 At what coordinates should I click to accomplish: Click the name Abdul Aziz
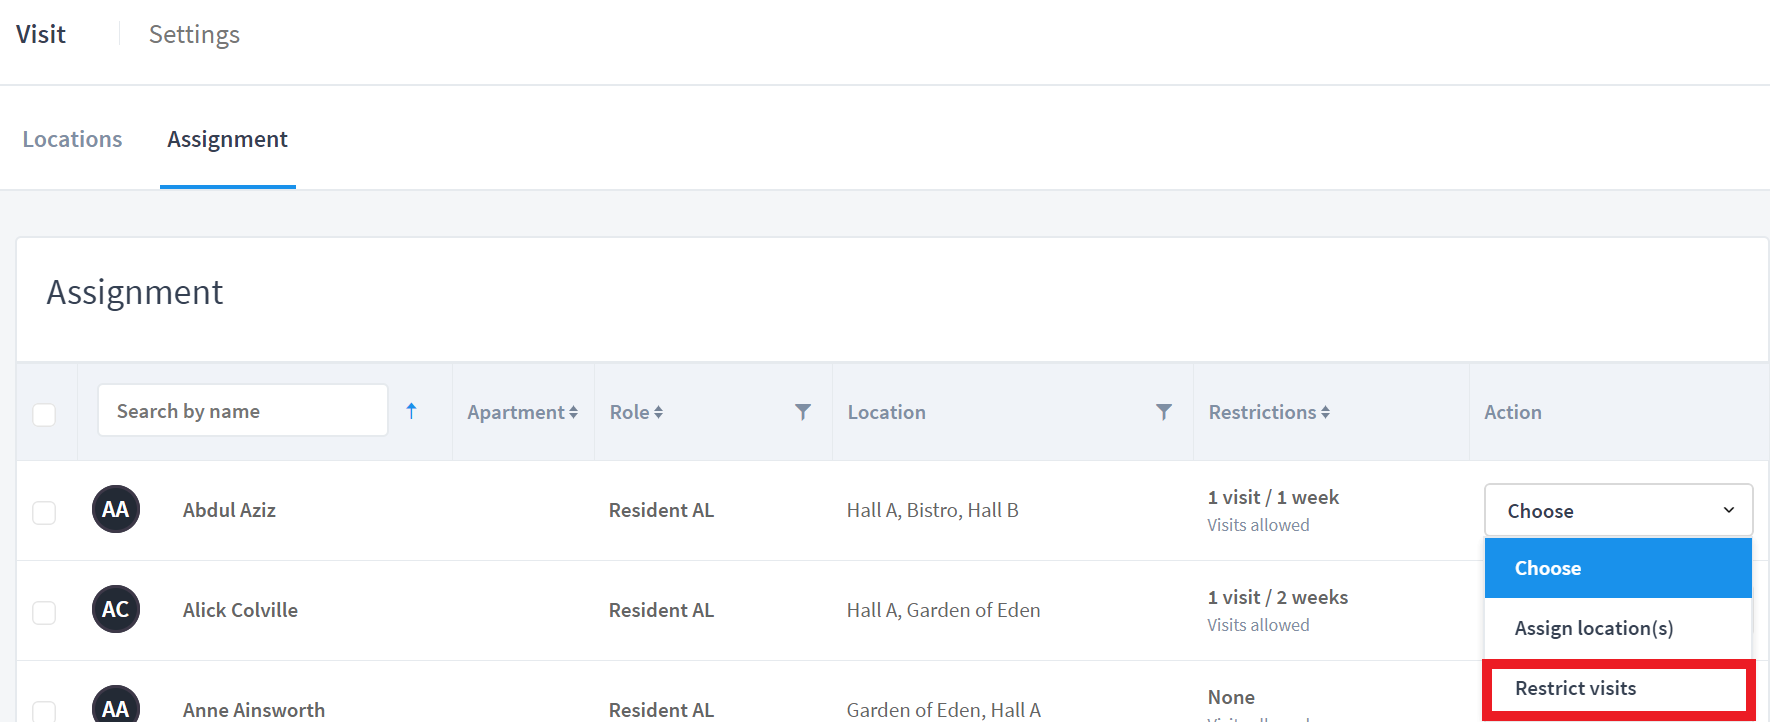point(229,510)
